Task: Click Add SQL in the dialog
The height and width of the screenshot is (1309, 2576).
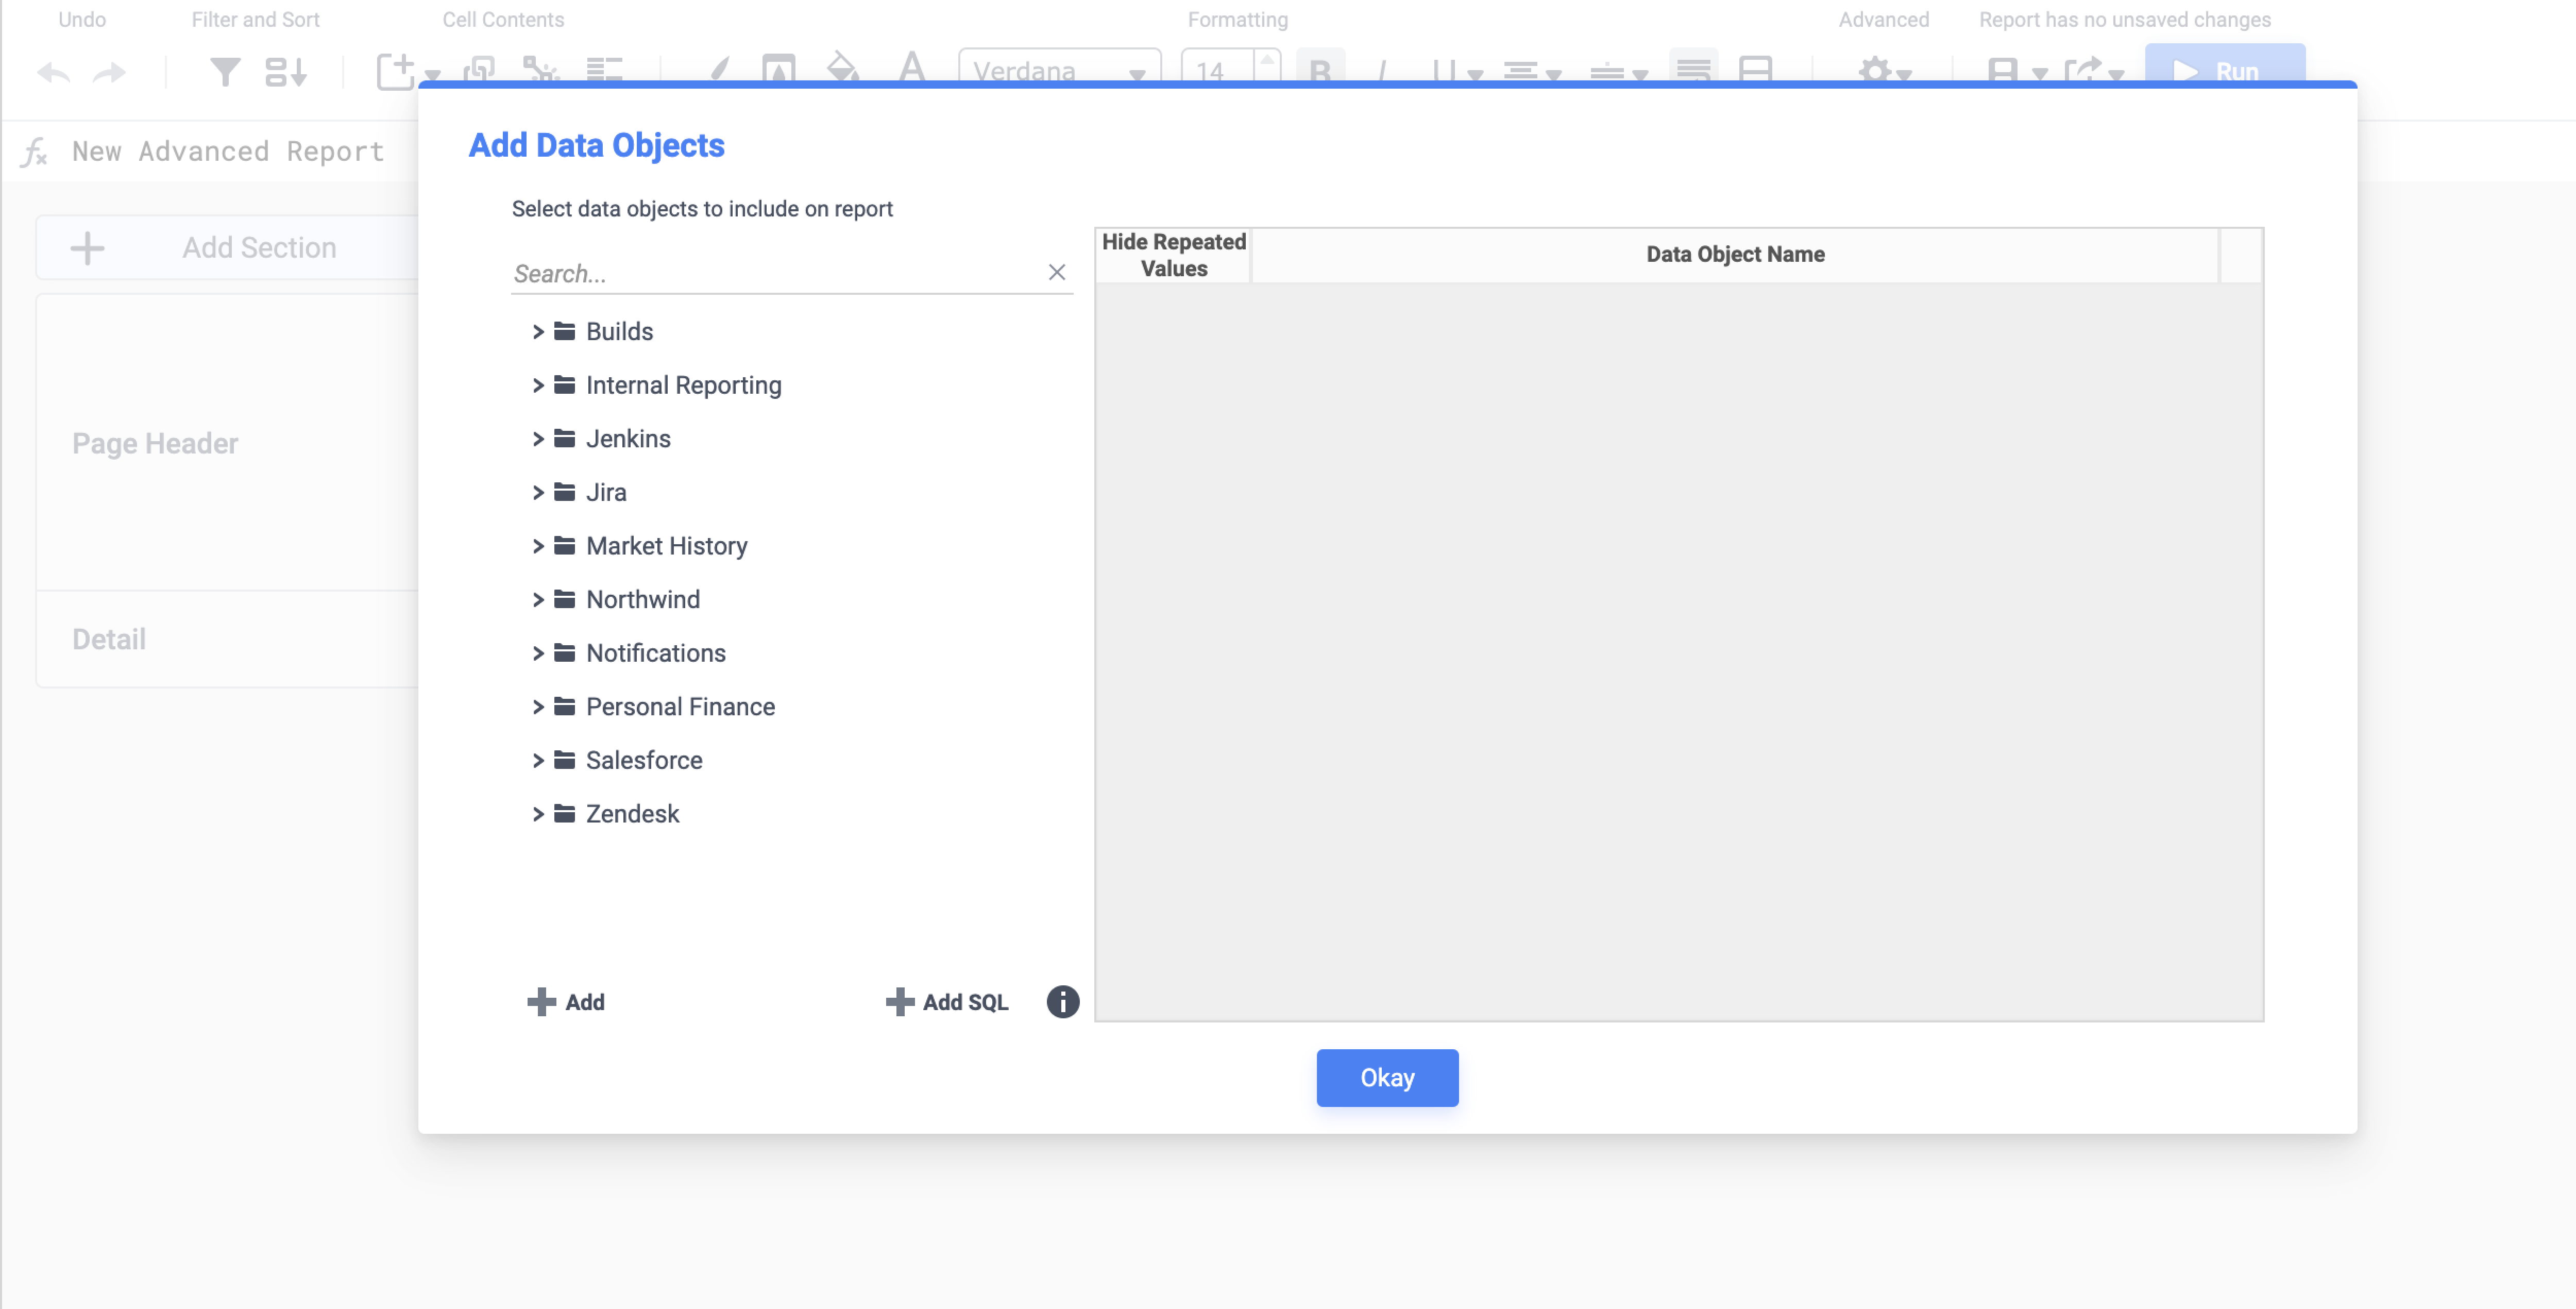Action: (x=946, y=1002)
